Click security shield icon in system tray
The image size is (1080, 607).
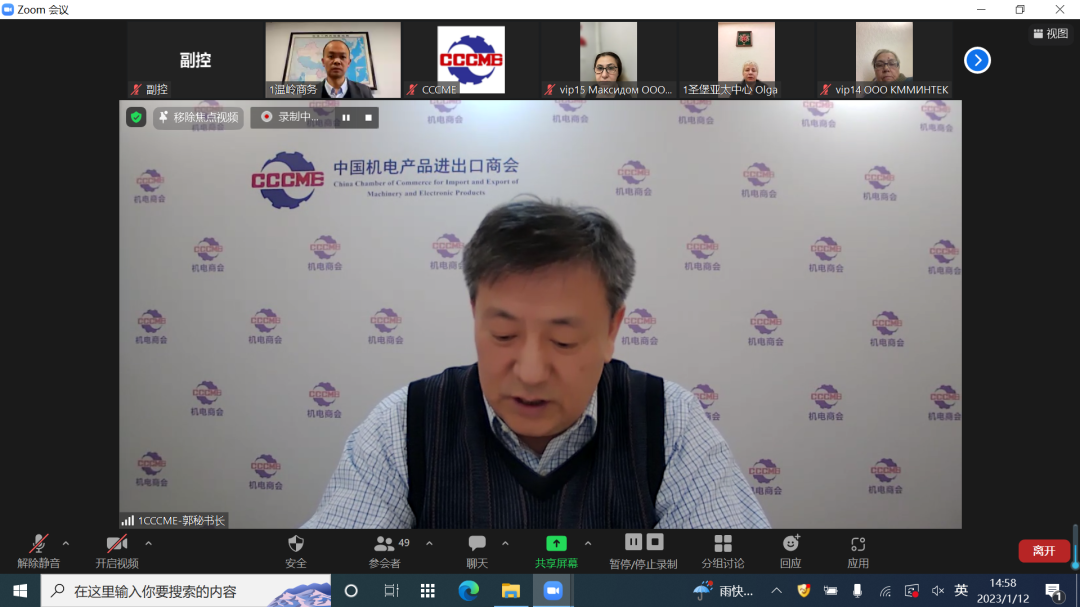803,590
